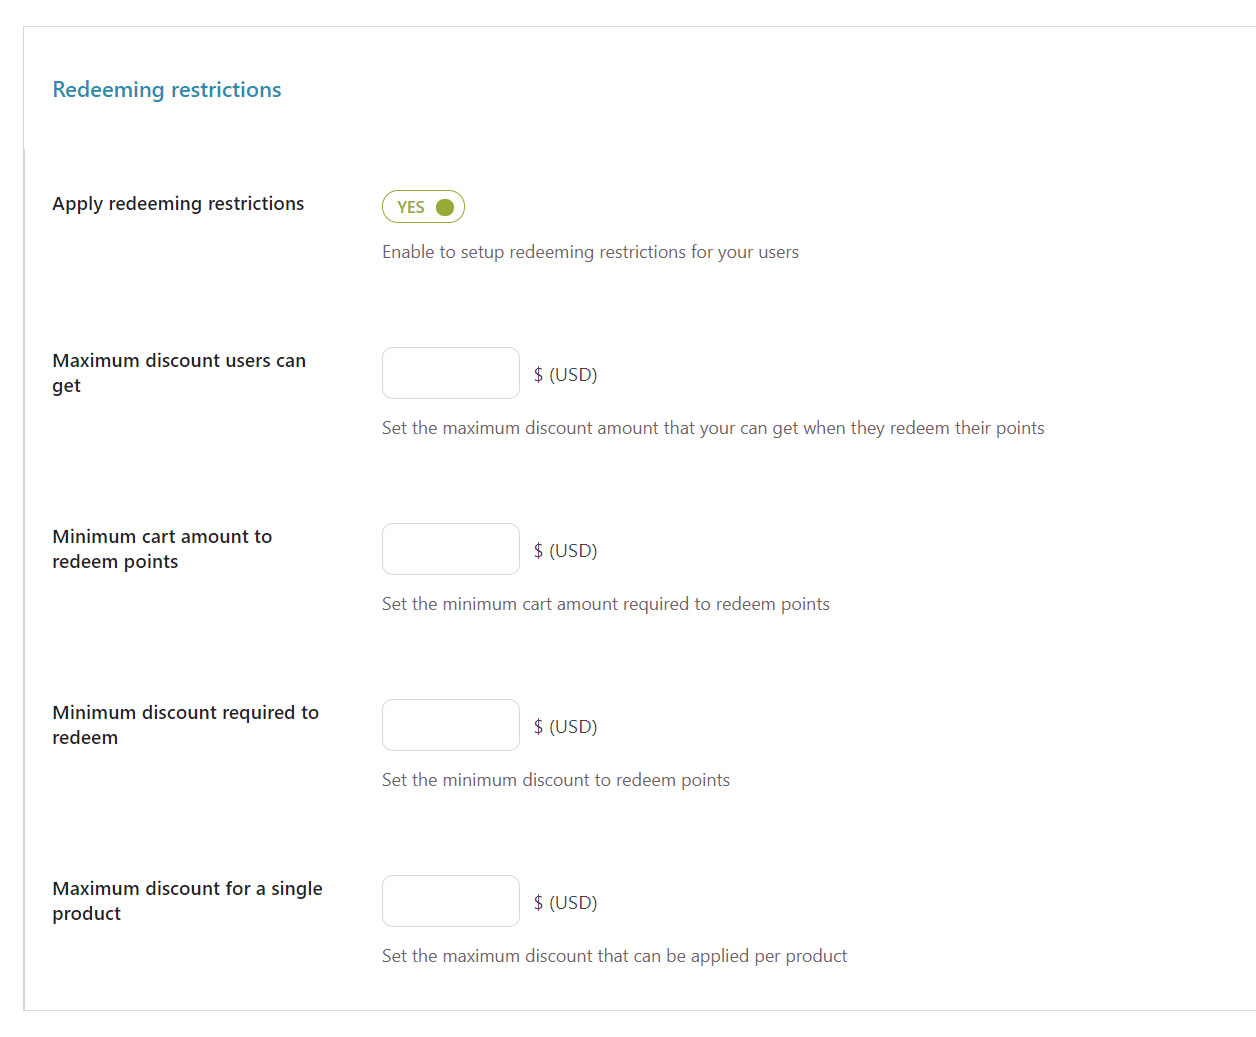
Task: Toggle the Apply redeeming restrictions switch
Action: [x=423, y=207]
